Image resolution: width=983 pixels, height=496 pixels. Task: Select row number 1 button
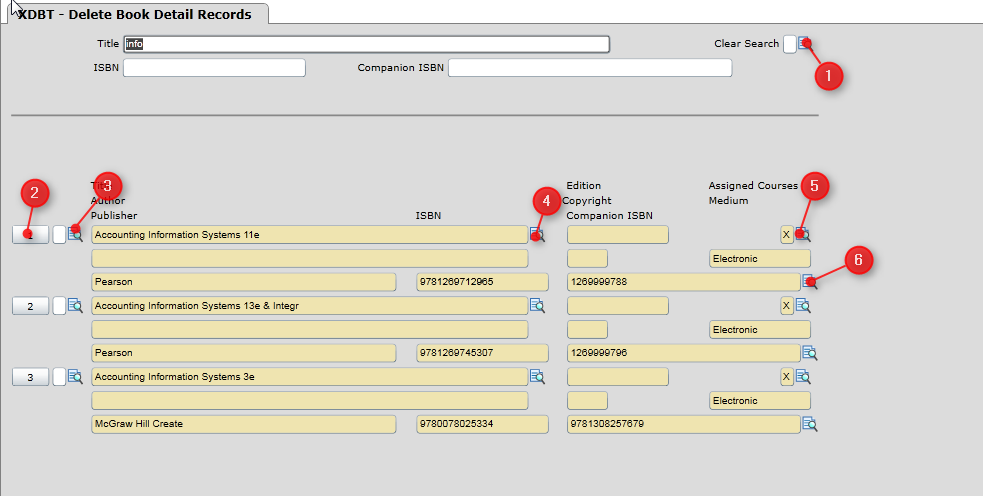coord(30,235)
